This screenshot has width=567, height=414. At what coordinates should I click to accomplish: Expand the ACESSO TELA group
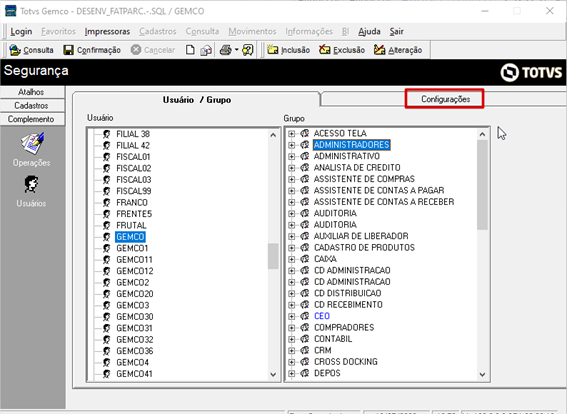291,134
